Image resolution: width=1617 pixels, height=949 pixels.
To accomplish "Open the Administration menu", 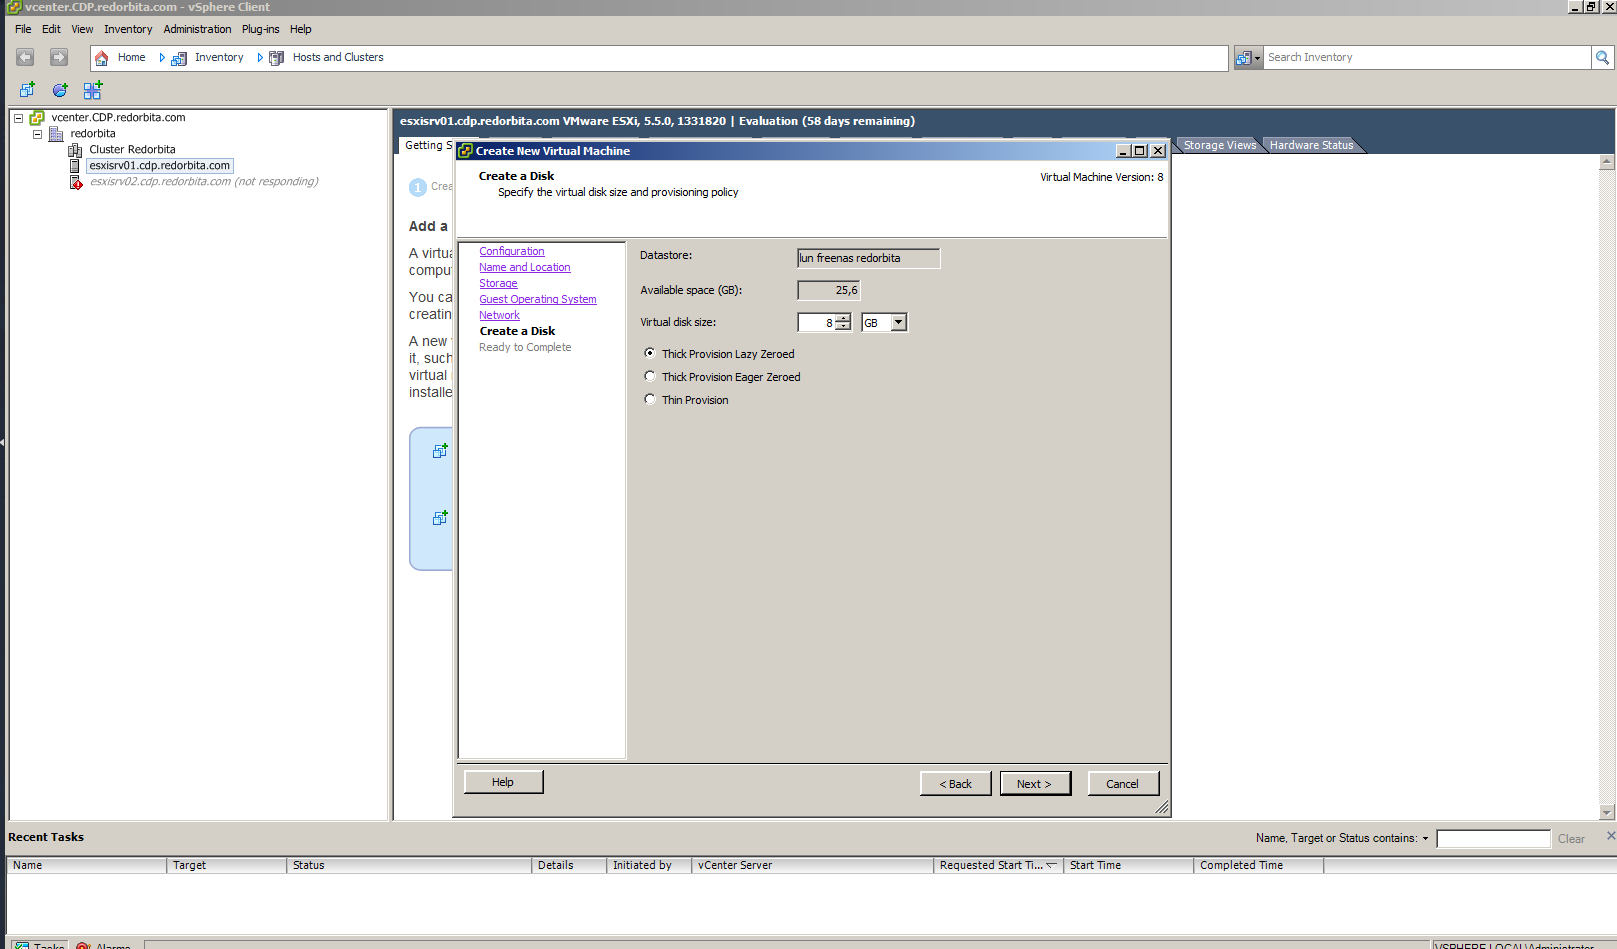I will [197, 29].
